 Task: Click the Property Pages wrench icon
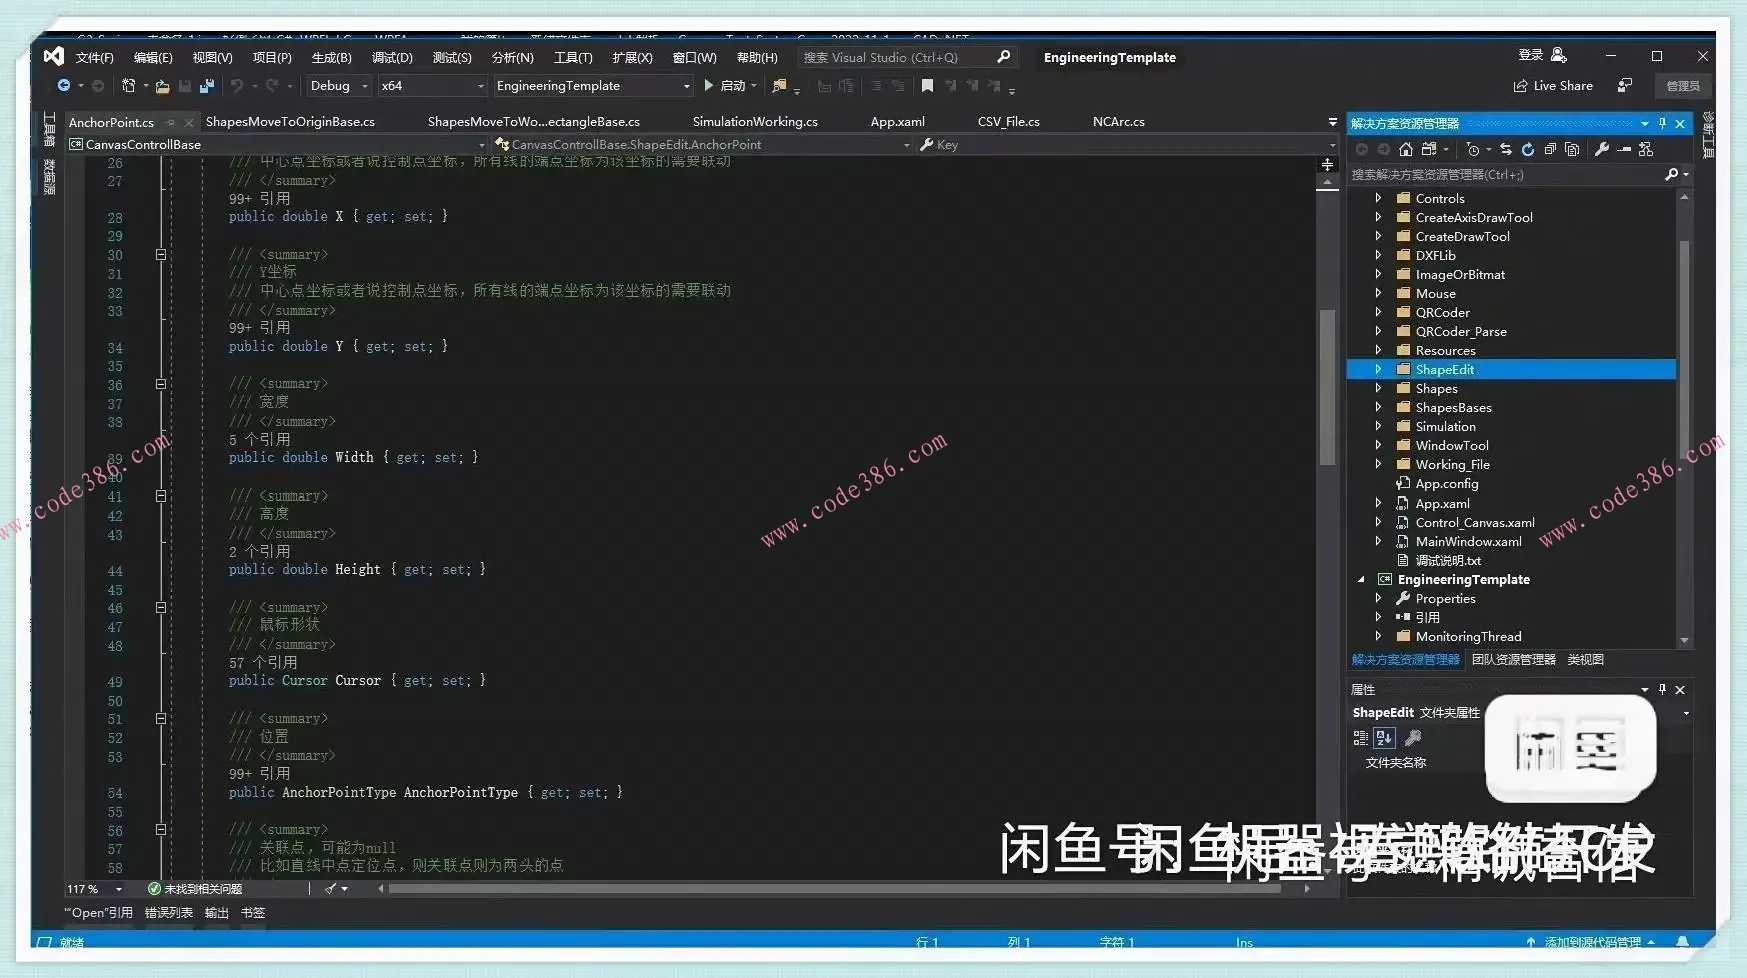[1413, 738]
